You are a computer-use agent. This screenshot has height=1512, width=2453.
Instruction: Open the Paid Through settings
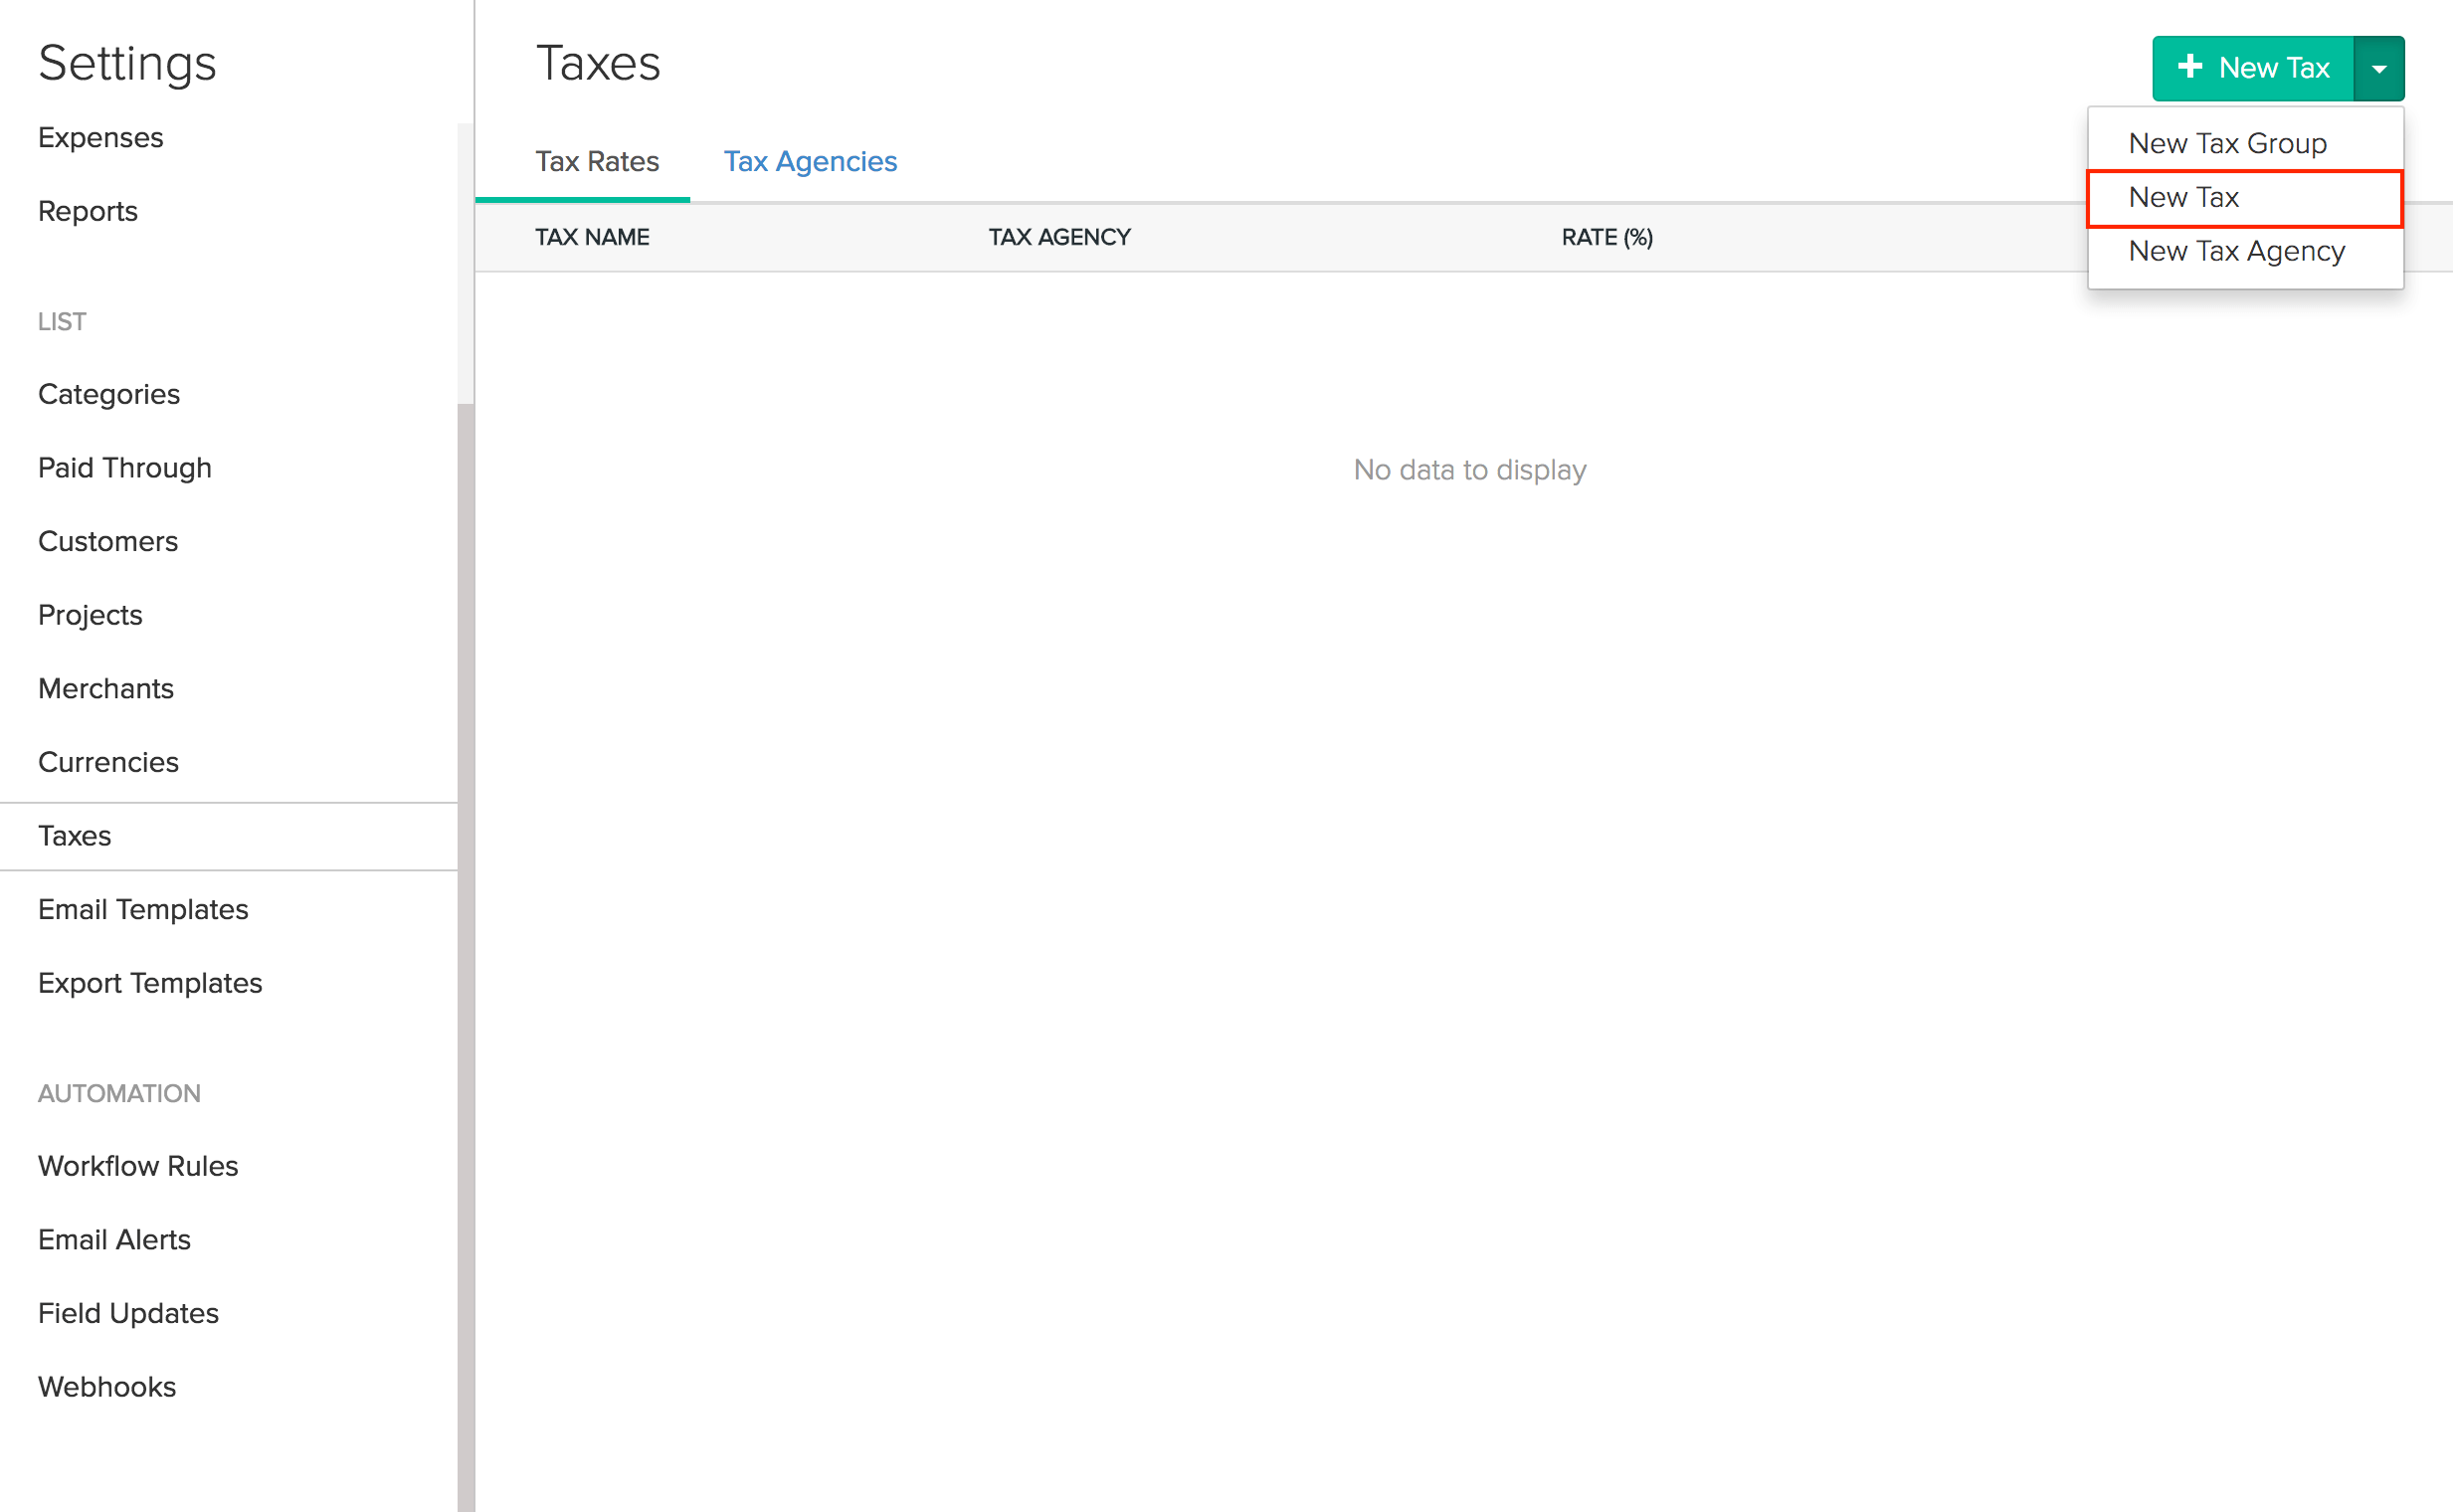(124, 467)
